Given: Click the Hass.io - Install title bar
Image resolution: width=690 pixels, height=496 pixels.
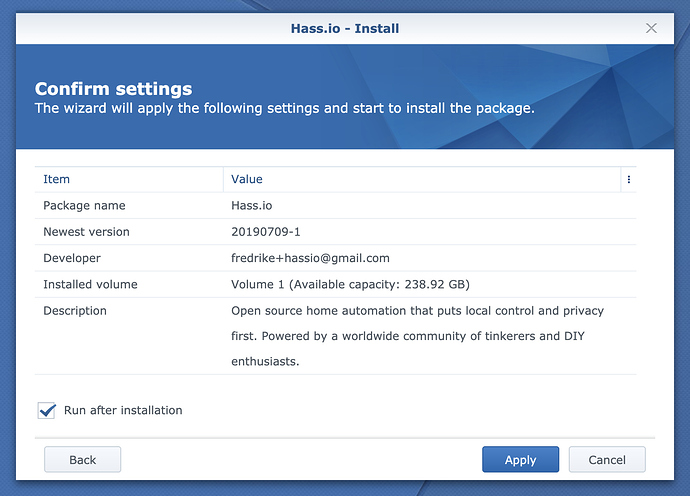Looking at the screenshot, I should point(345,29).
